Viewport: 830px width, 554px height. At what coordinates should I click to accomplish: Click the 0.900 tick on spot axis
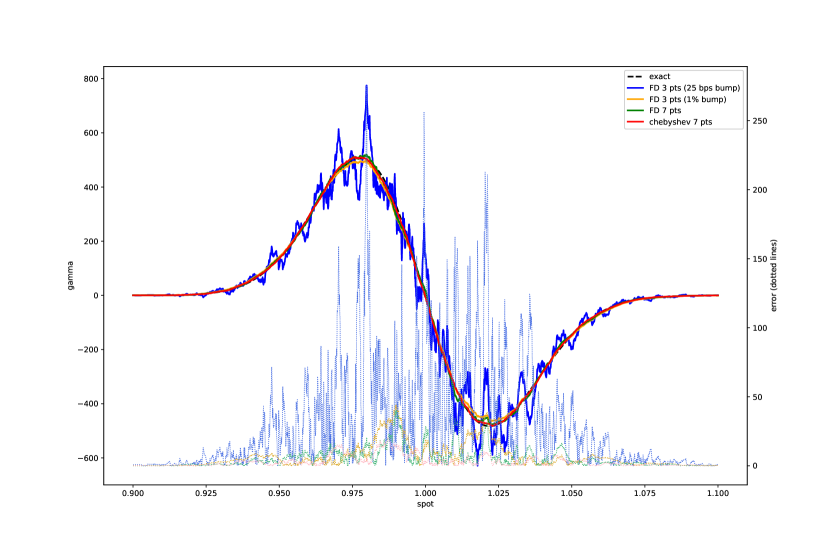(x=133, y=493)
